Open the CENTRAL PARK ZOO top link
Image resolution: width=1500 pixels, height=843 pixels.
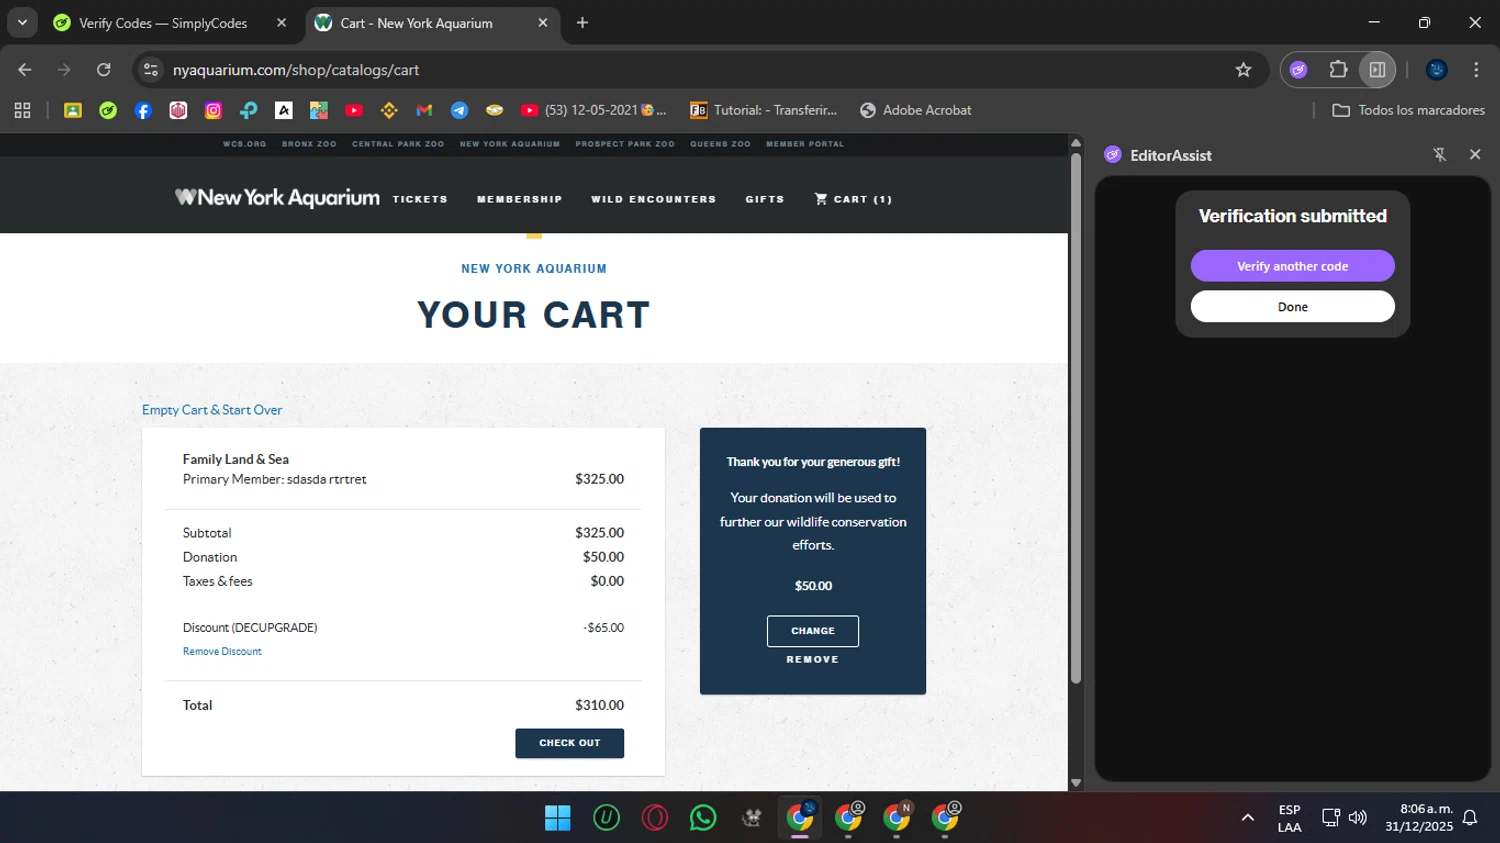398,144
